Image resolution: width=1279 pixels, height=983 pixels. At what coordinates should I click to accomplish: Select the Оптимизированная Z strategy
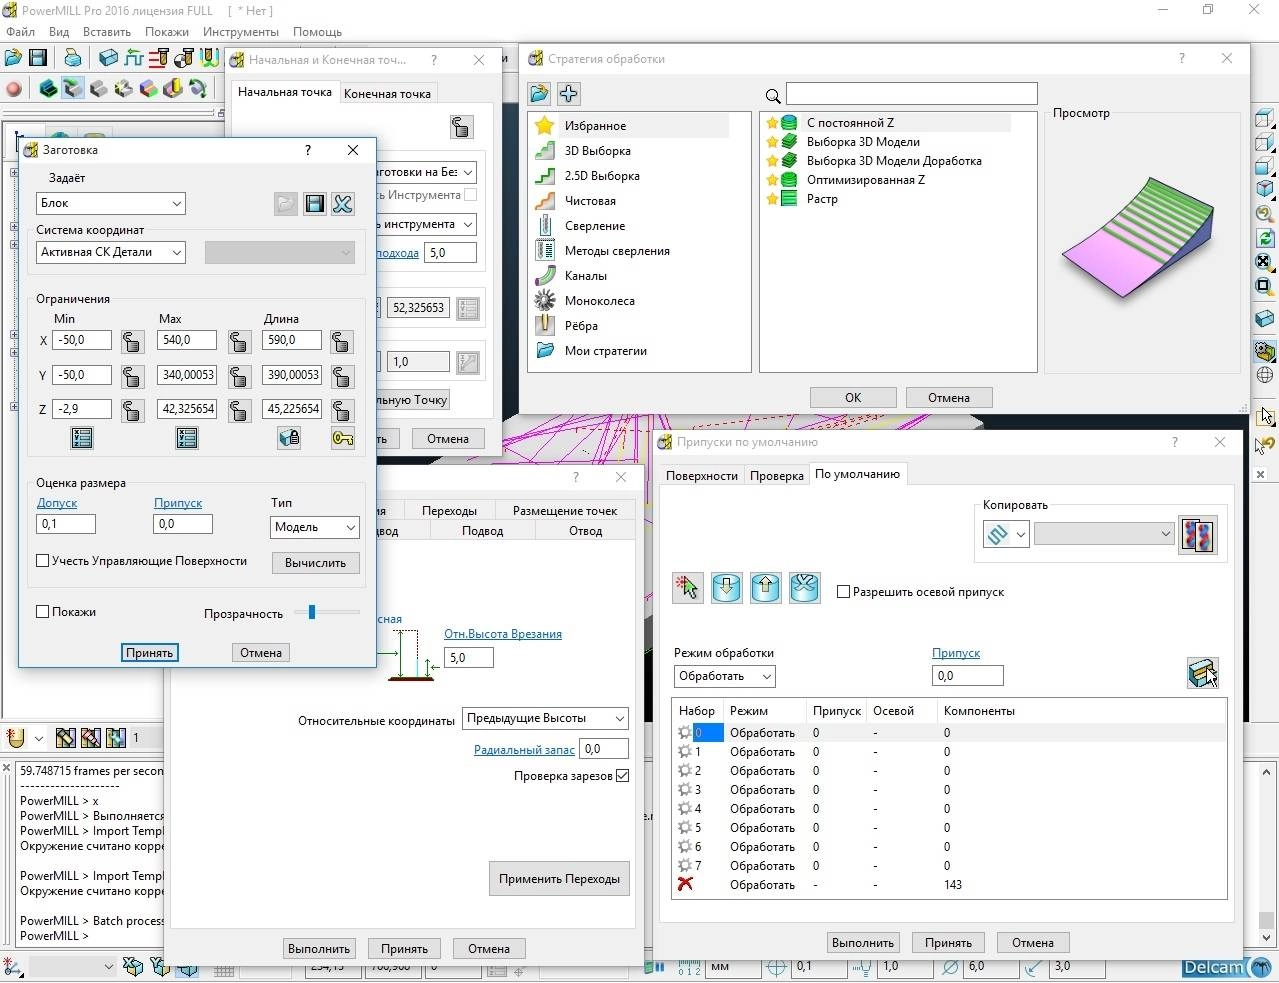point(865,180)
